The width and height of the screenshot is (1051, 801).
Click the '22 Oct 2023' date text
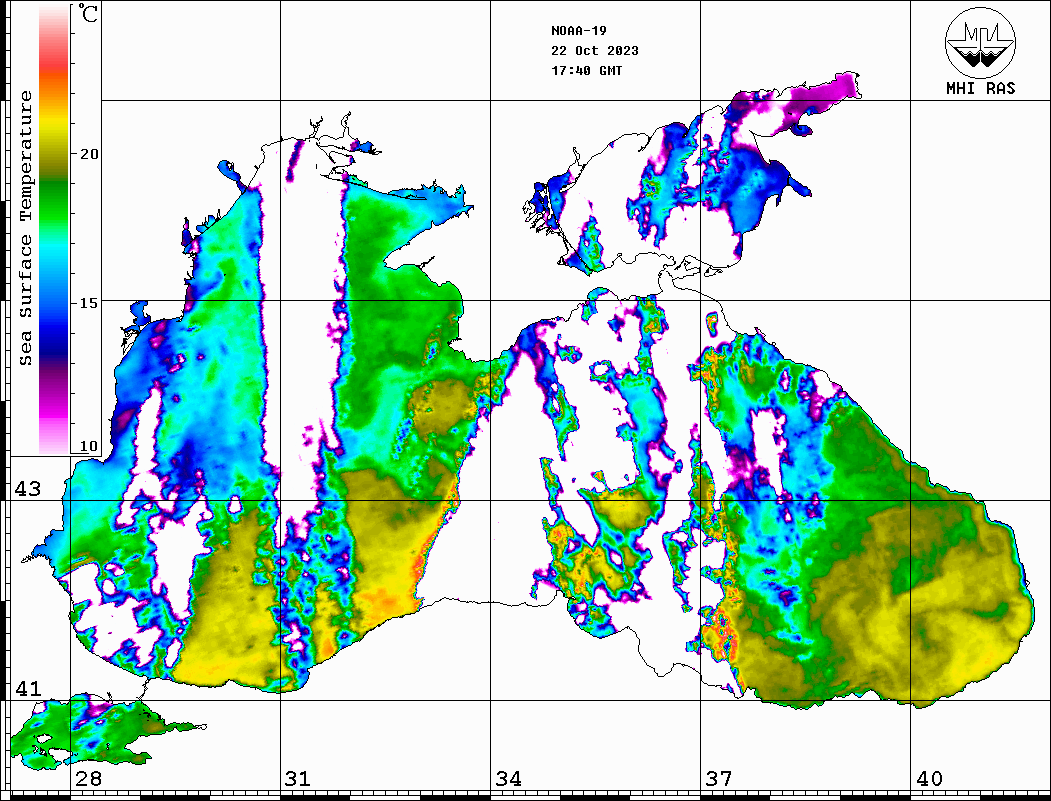pyautogui.click(x=595, y=51)
